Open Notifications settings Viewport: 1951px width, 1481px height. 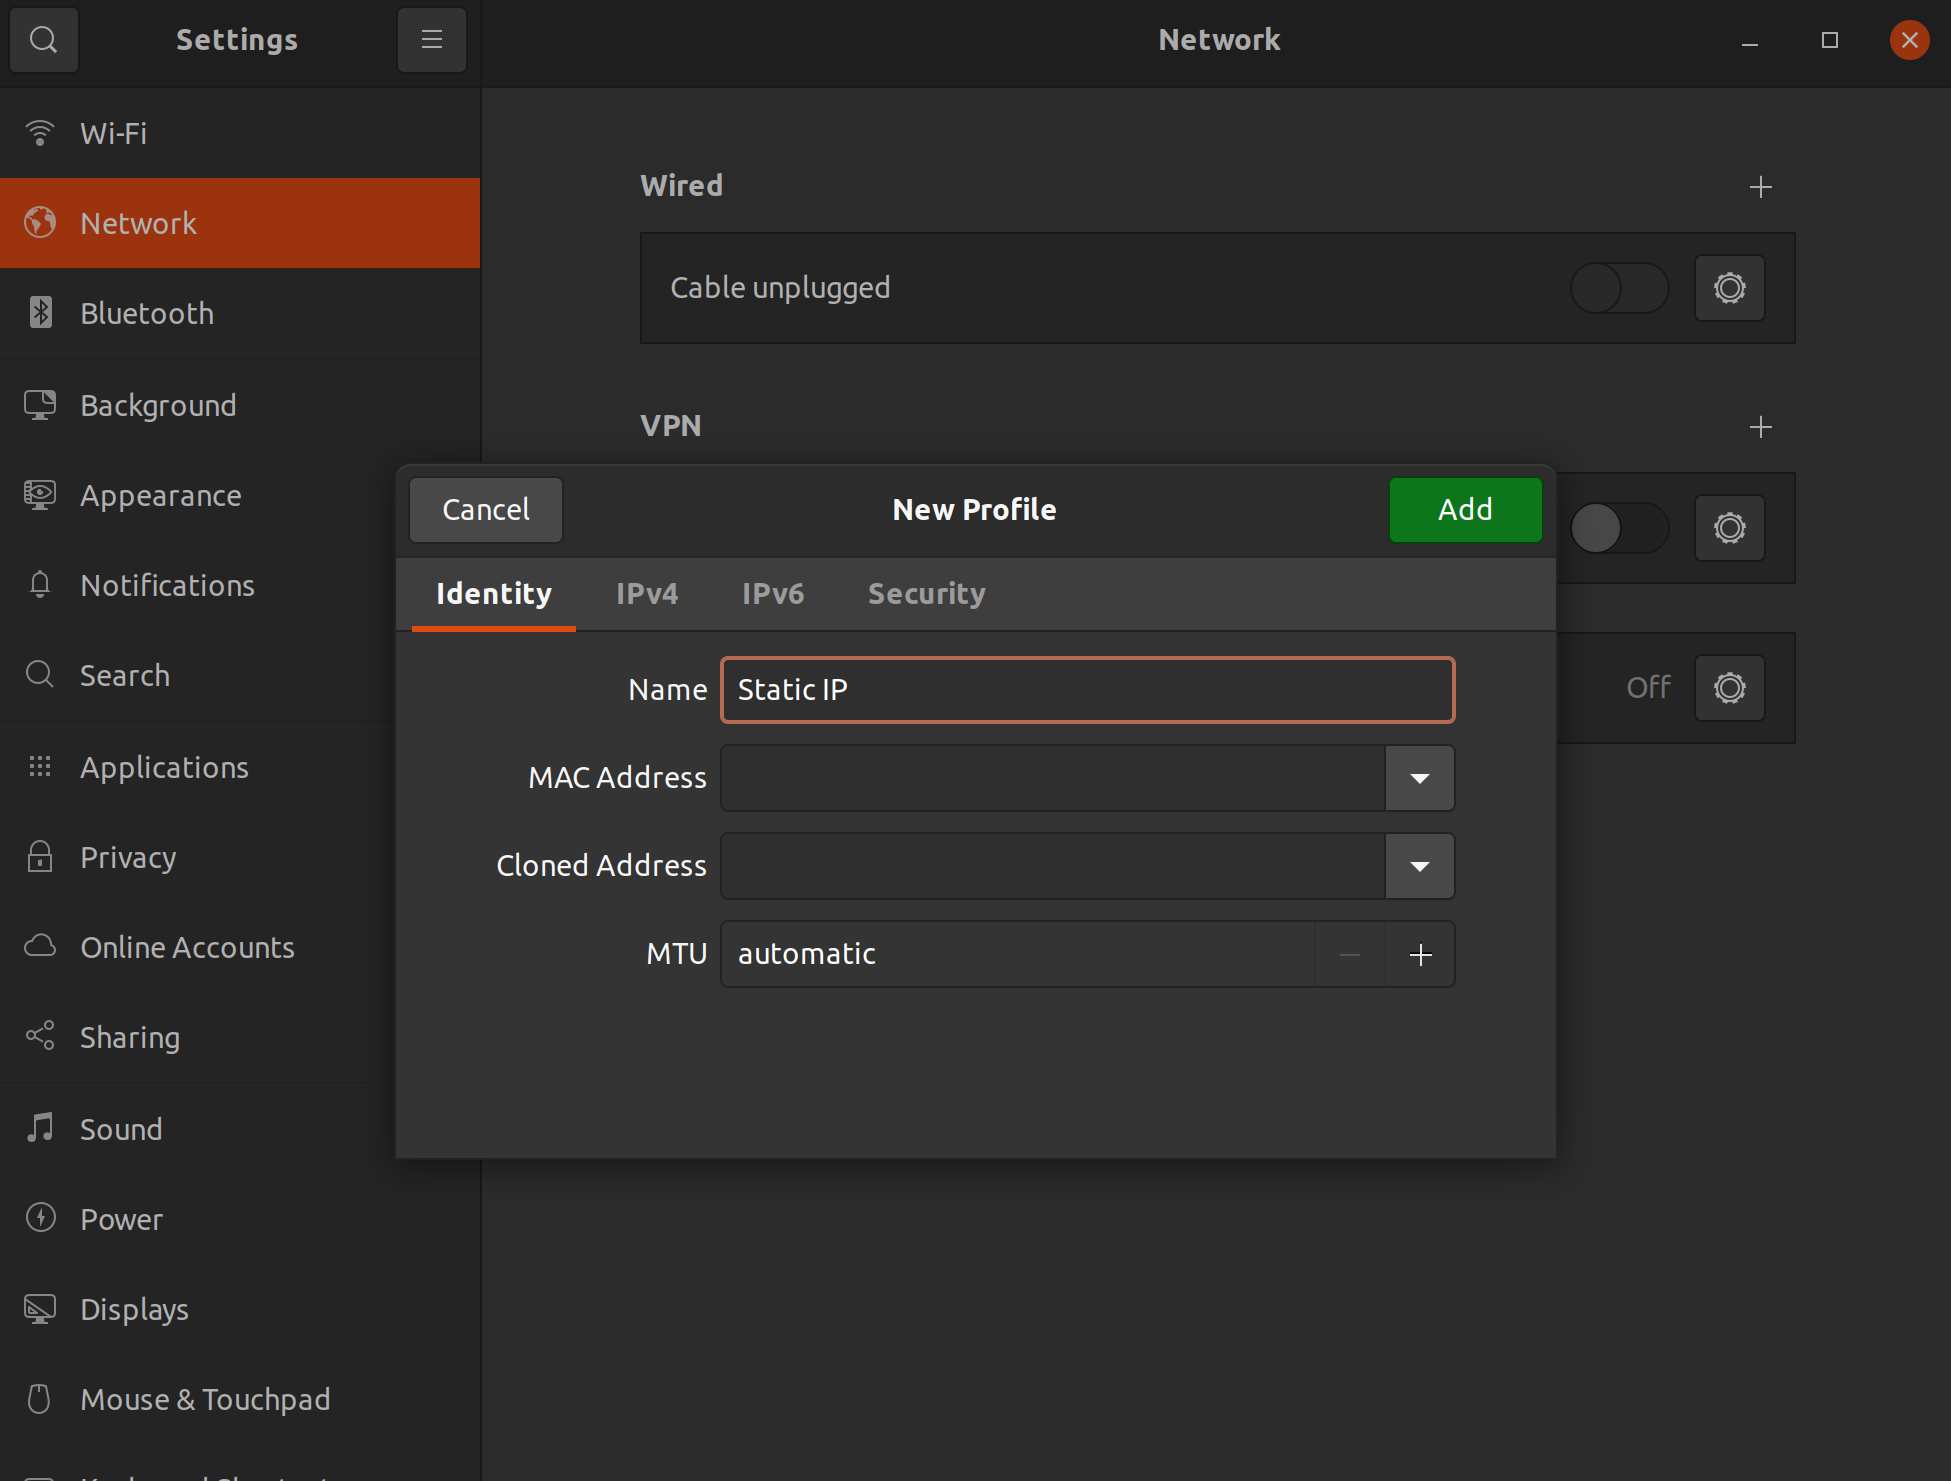pos(198,585)
